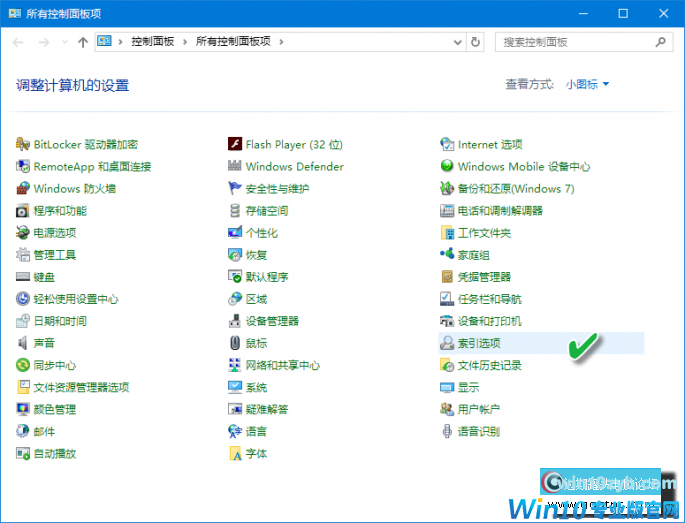The image size is (685, 523).
Task: Open the 同步中心 icon
Action: [23, 365]
